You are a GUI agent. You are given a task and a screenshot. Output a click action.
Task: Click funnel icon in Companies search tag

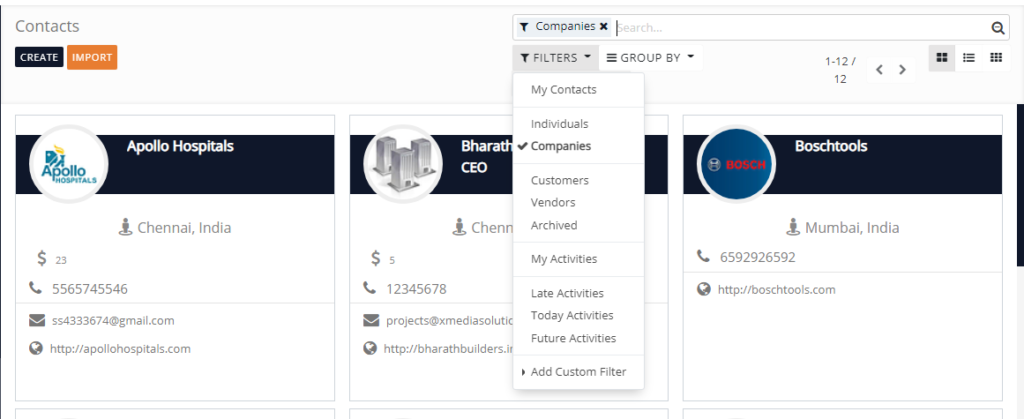click(524, 27)
